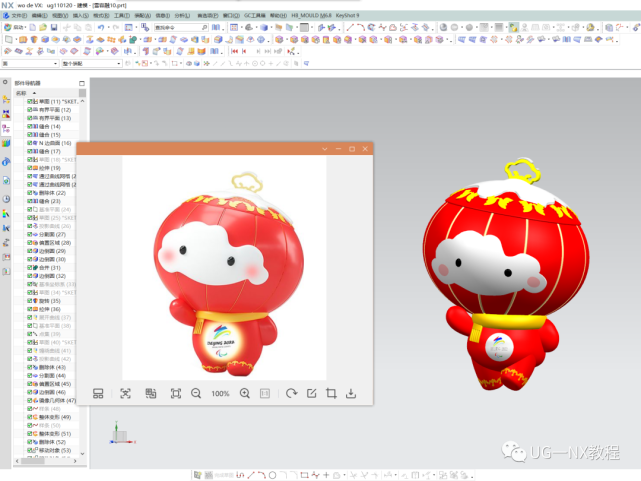
Task: Rotate the image in the viewer
Action: click(x=291, y=394)
